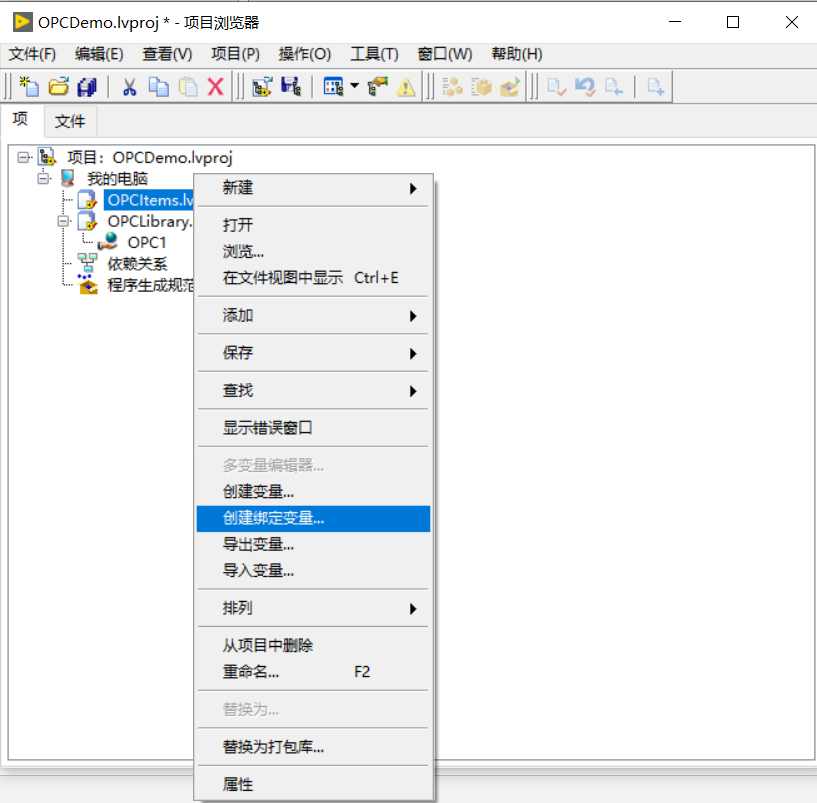The height and width of the screenshot is (803, 817).
Task: Select the 程序生成规范 tree item
Action: pos(151,286)
